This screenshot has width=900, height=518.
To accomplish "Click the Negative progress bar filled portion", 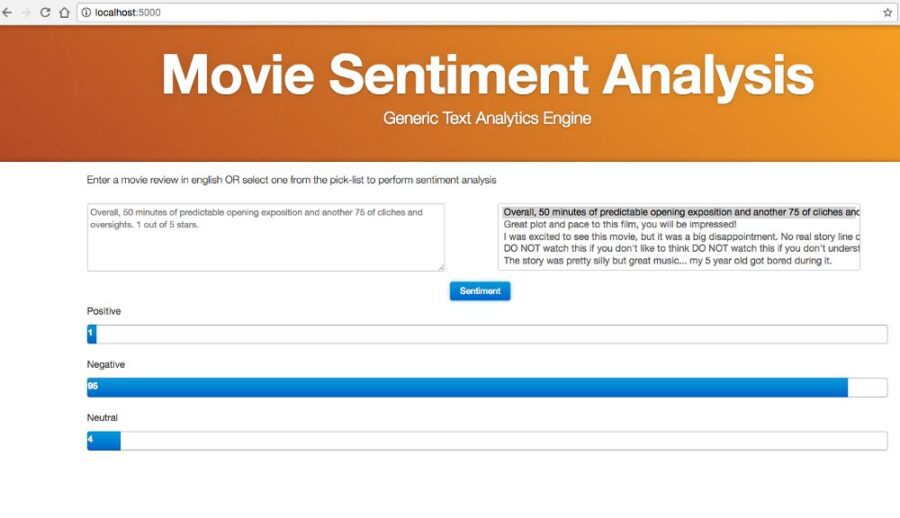I will pos(467,387).
